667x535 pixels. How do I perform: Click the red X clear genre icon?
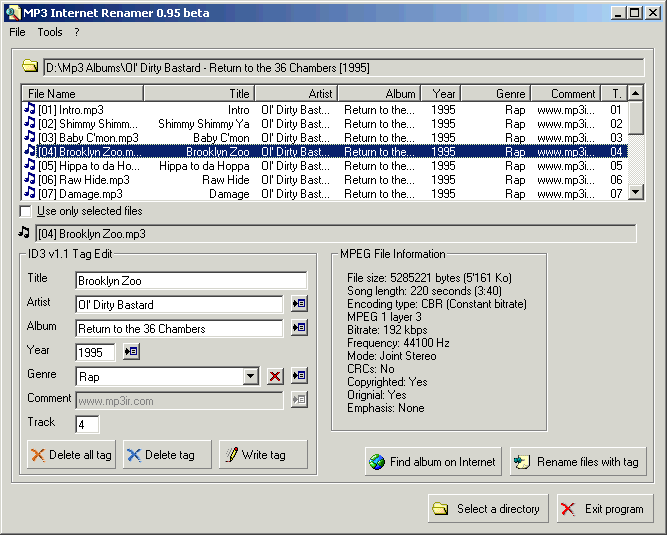pyautogui.click(x=275, y=376)
